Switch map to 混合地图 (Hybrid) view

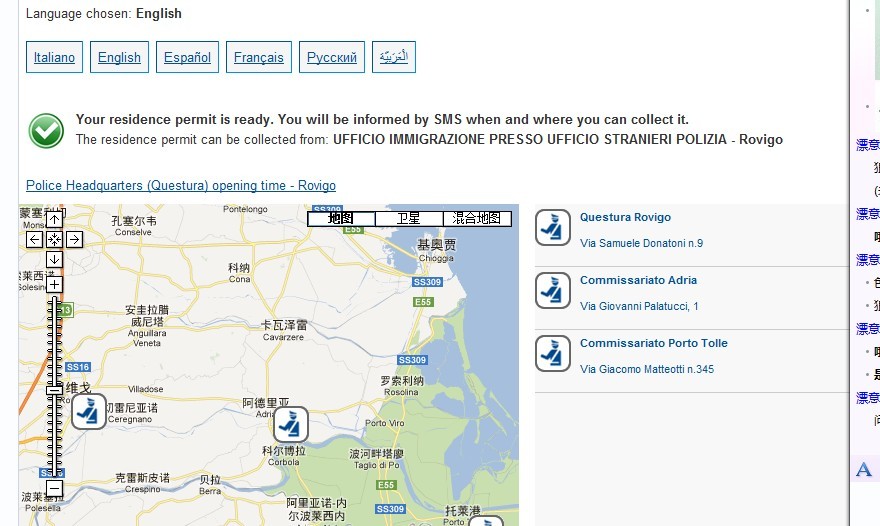point(477,218)
